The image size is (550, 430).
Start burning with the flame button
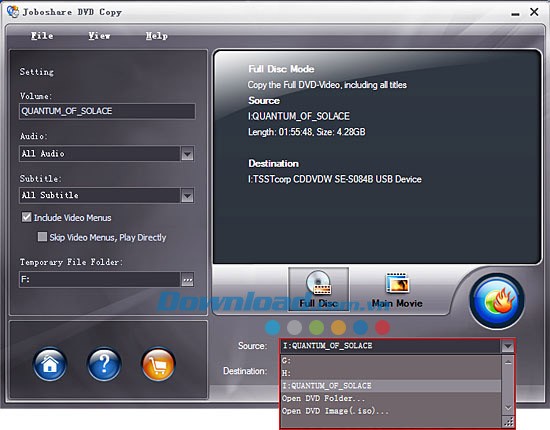497,301
